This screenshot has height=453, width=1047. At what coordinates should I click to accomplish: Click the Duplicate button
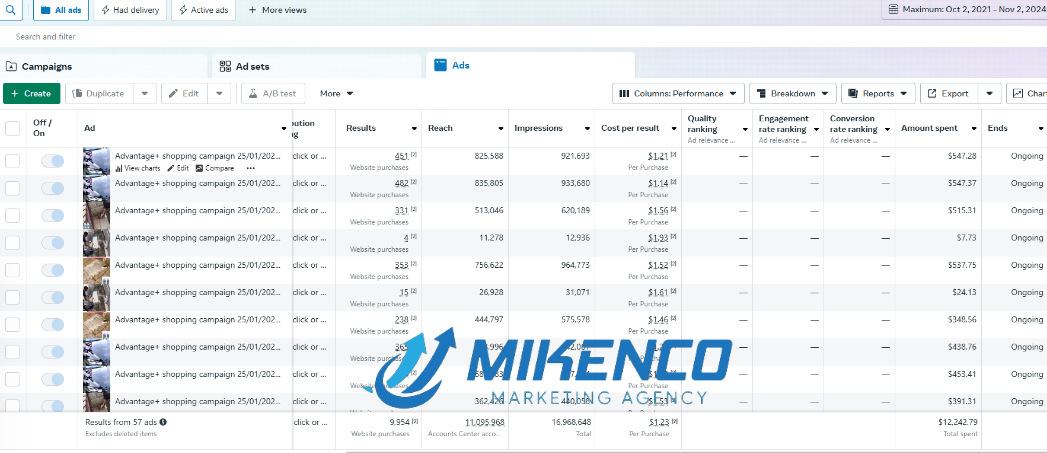[x=99, y=94]
